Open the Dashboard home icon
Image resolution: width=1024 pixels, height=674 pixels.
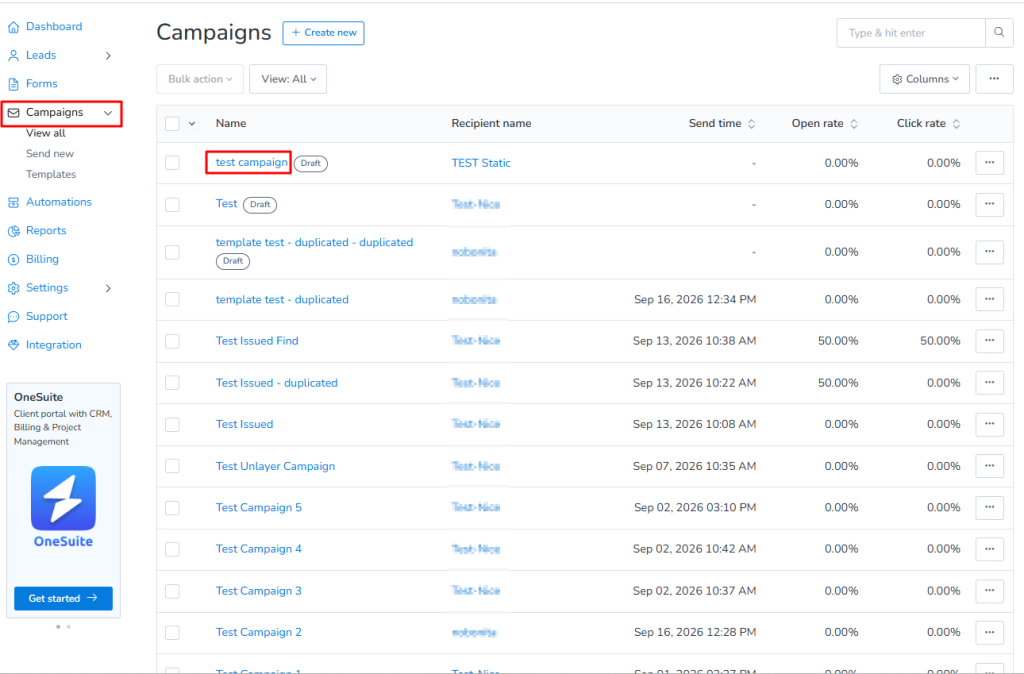coord(13,27)
